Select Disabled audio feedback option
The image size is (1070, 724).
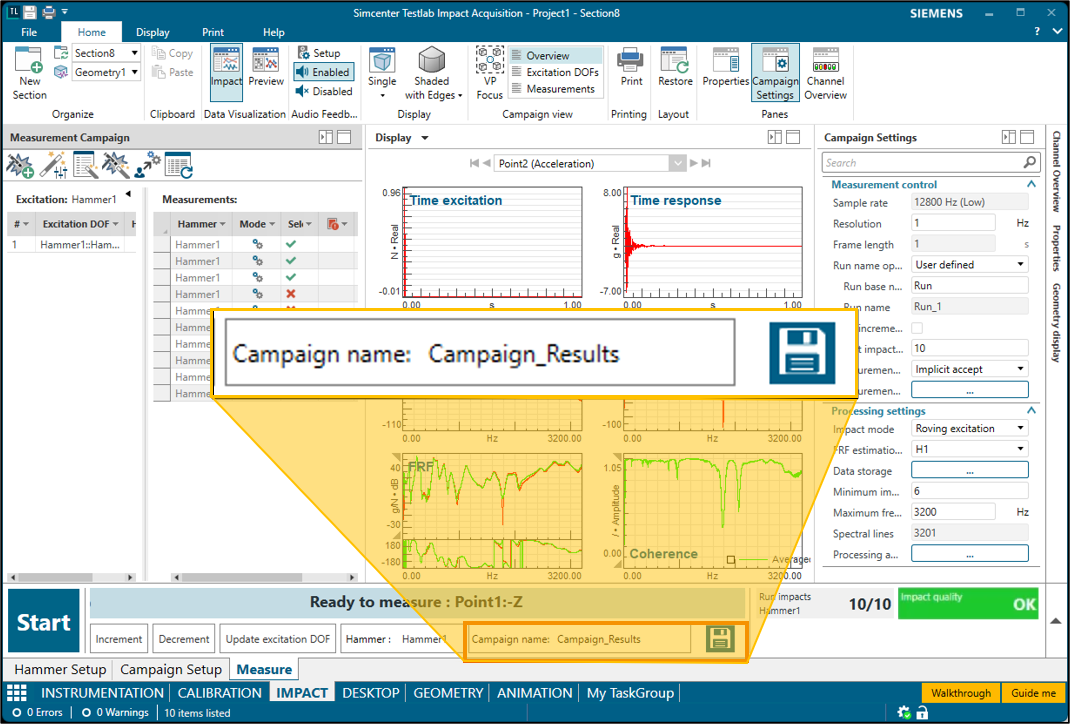(x=323, y=91)
